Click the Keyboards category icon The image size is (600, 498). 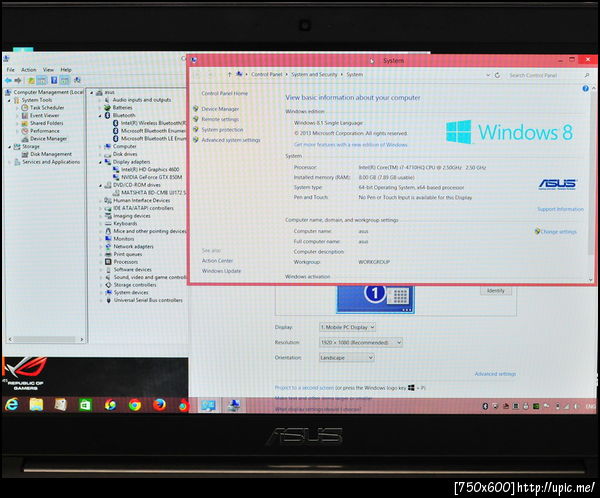click(x=108, y=224)
